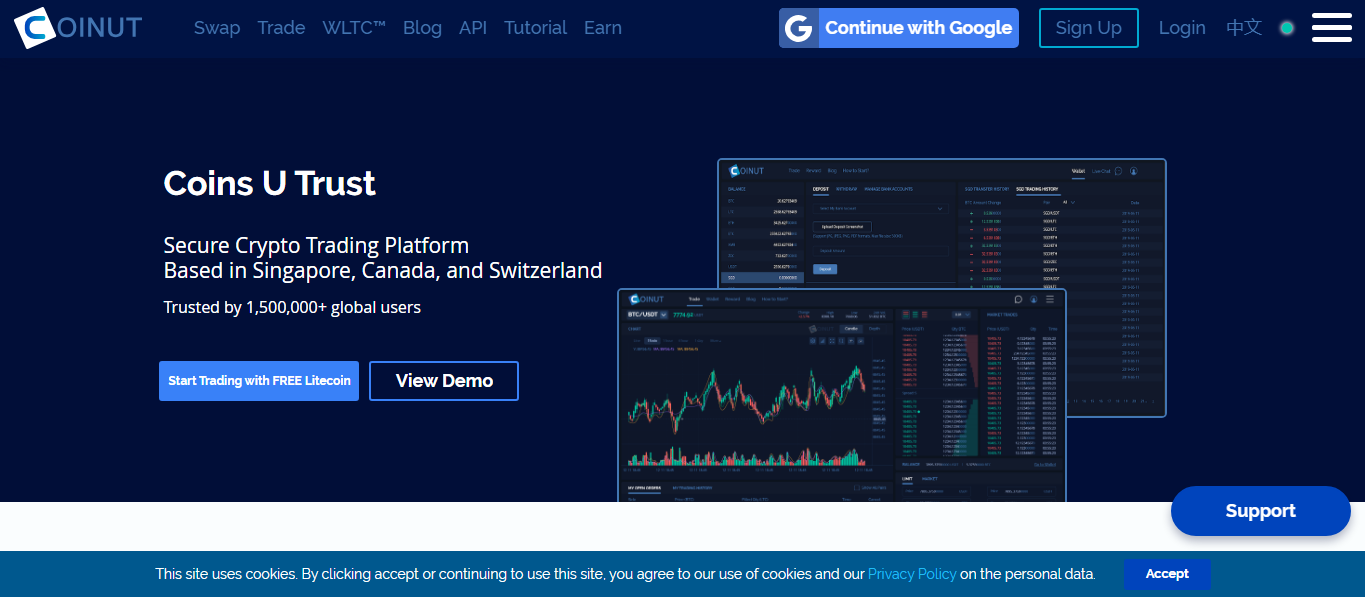This screenshot has height=597, width=1365.
Task: Open the Swap menu item
Action: point(217,28)
